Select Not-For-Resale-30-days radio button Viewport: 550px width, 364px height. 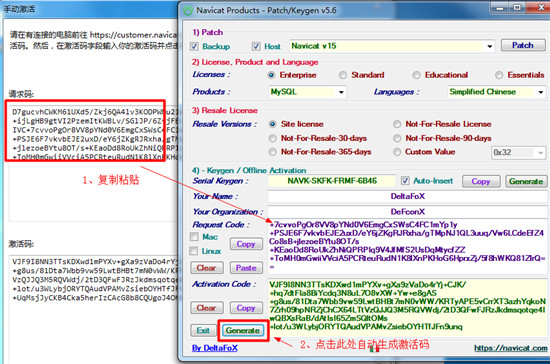pos(273,138)
